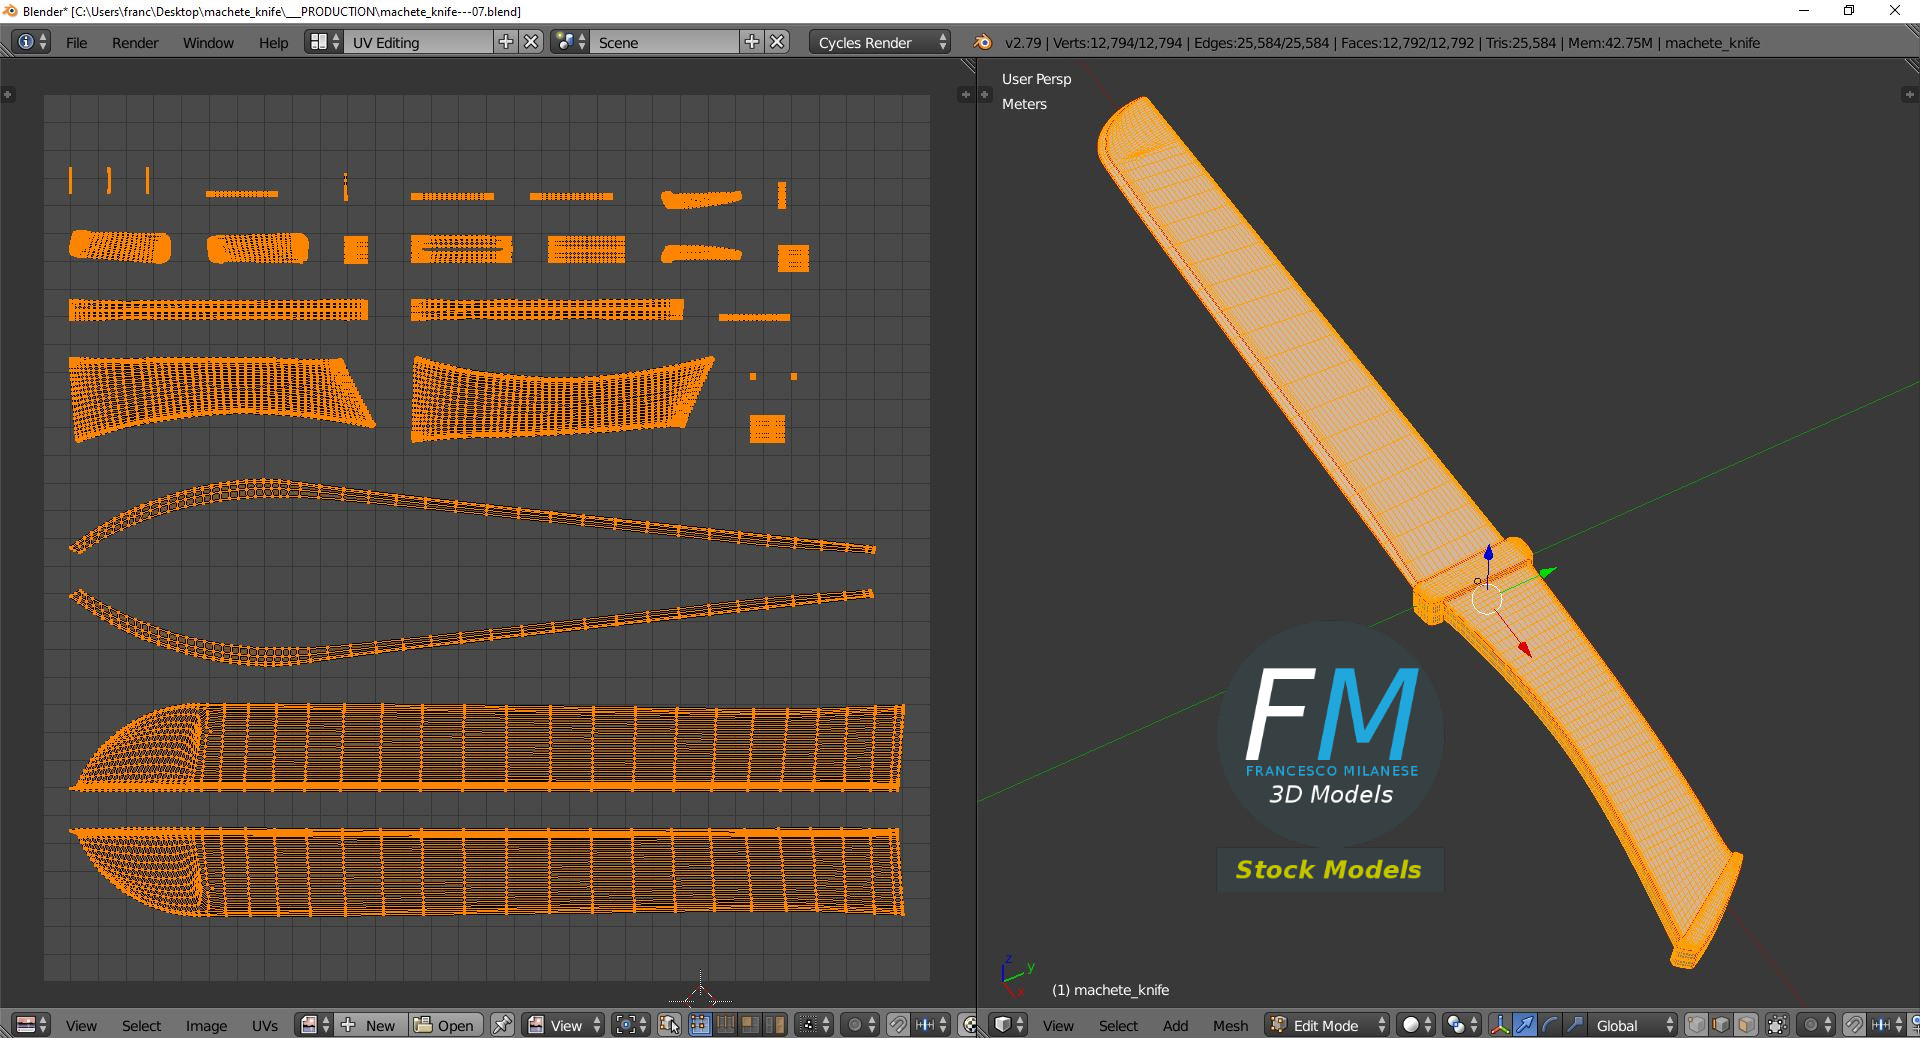The height and width of the screenshot is (1038, 1920).
Task: Select the rotate manipulator
Action: (1550, 1025)
